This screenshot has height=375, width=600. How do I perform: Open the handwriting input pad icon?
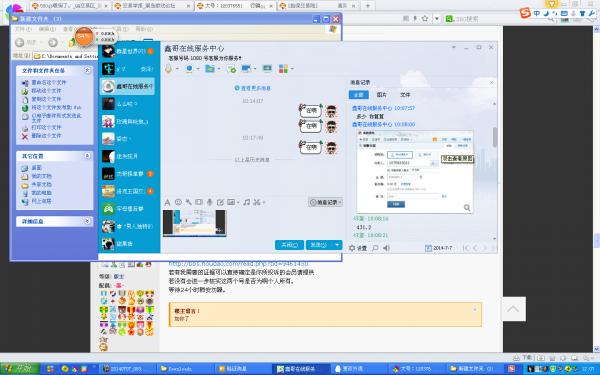[220, 202]
